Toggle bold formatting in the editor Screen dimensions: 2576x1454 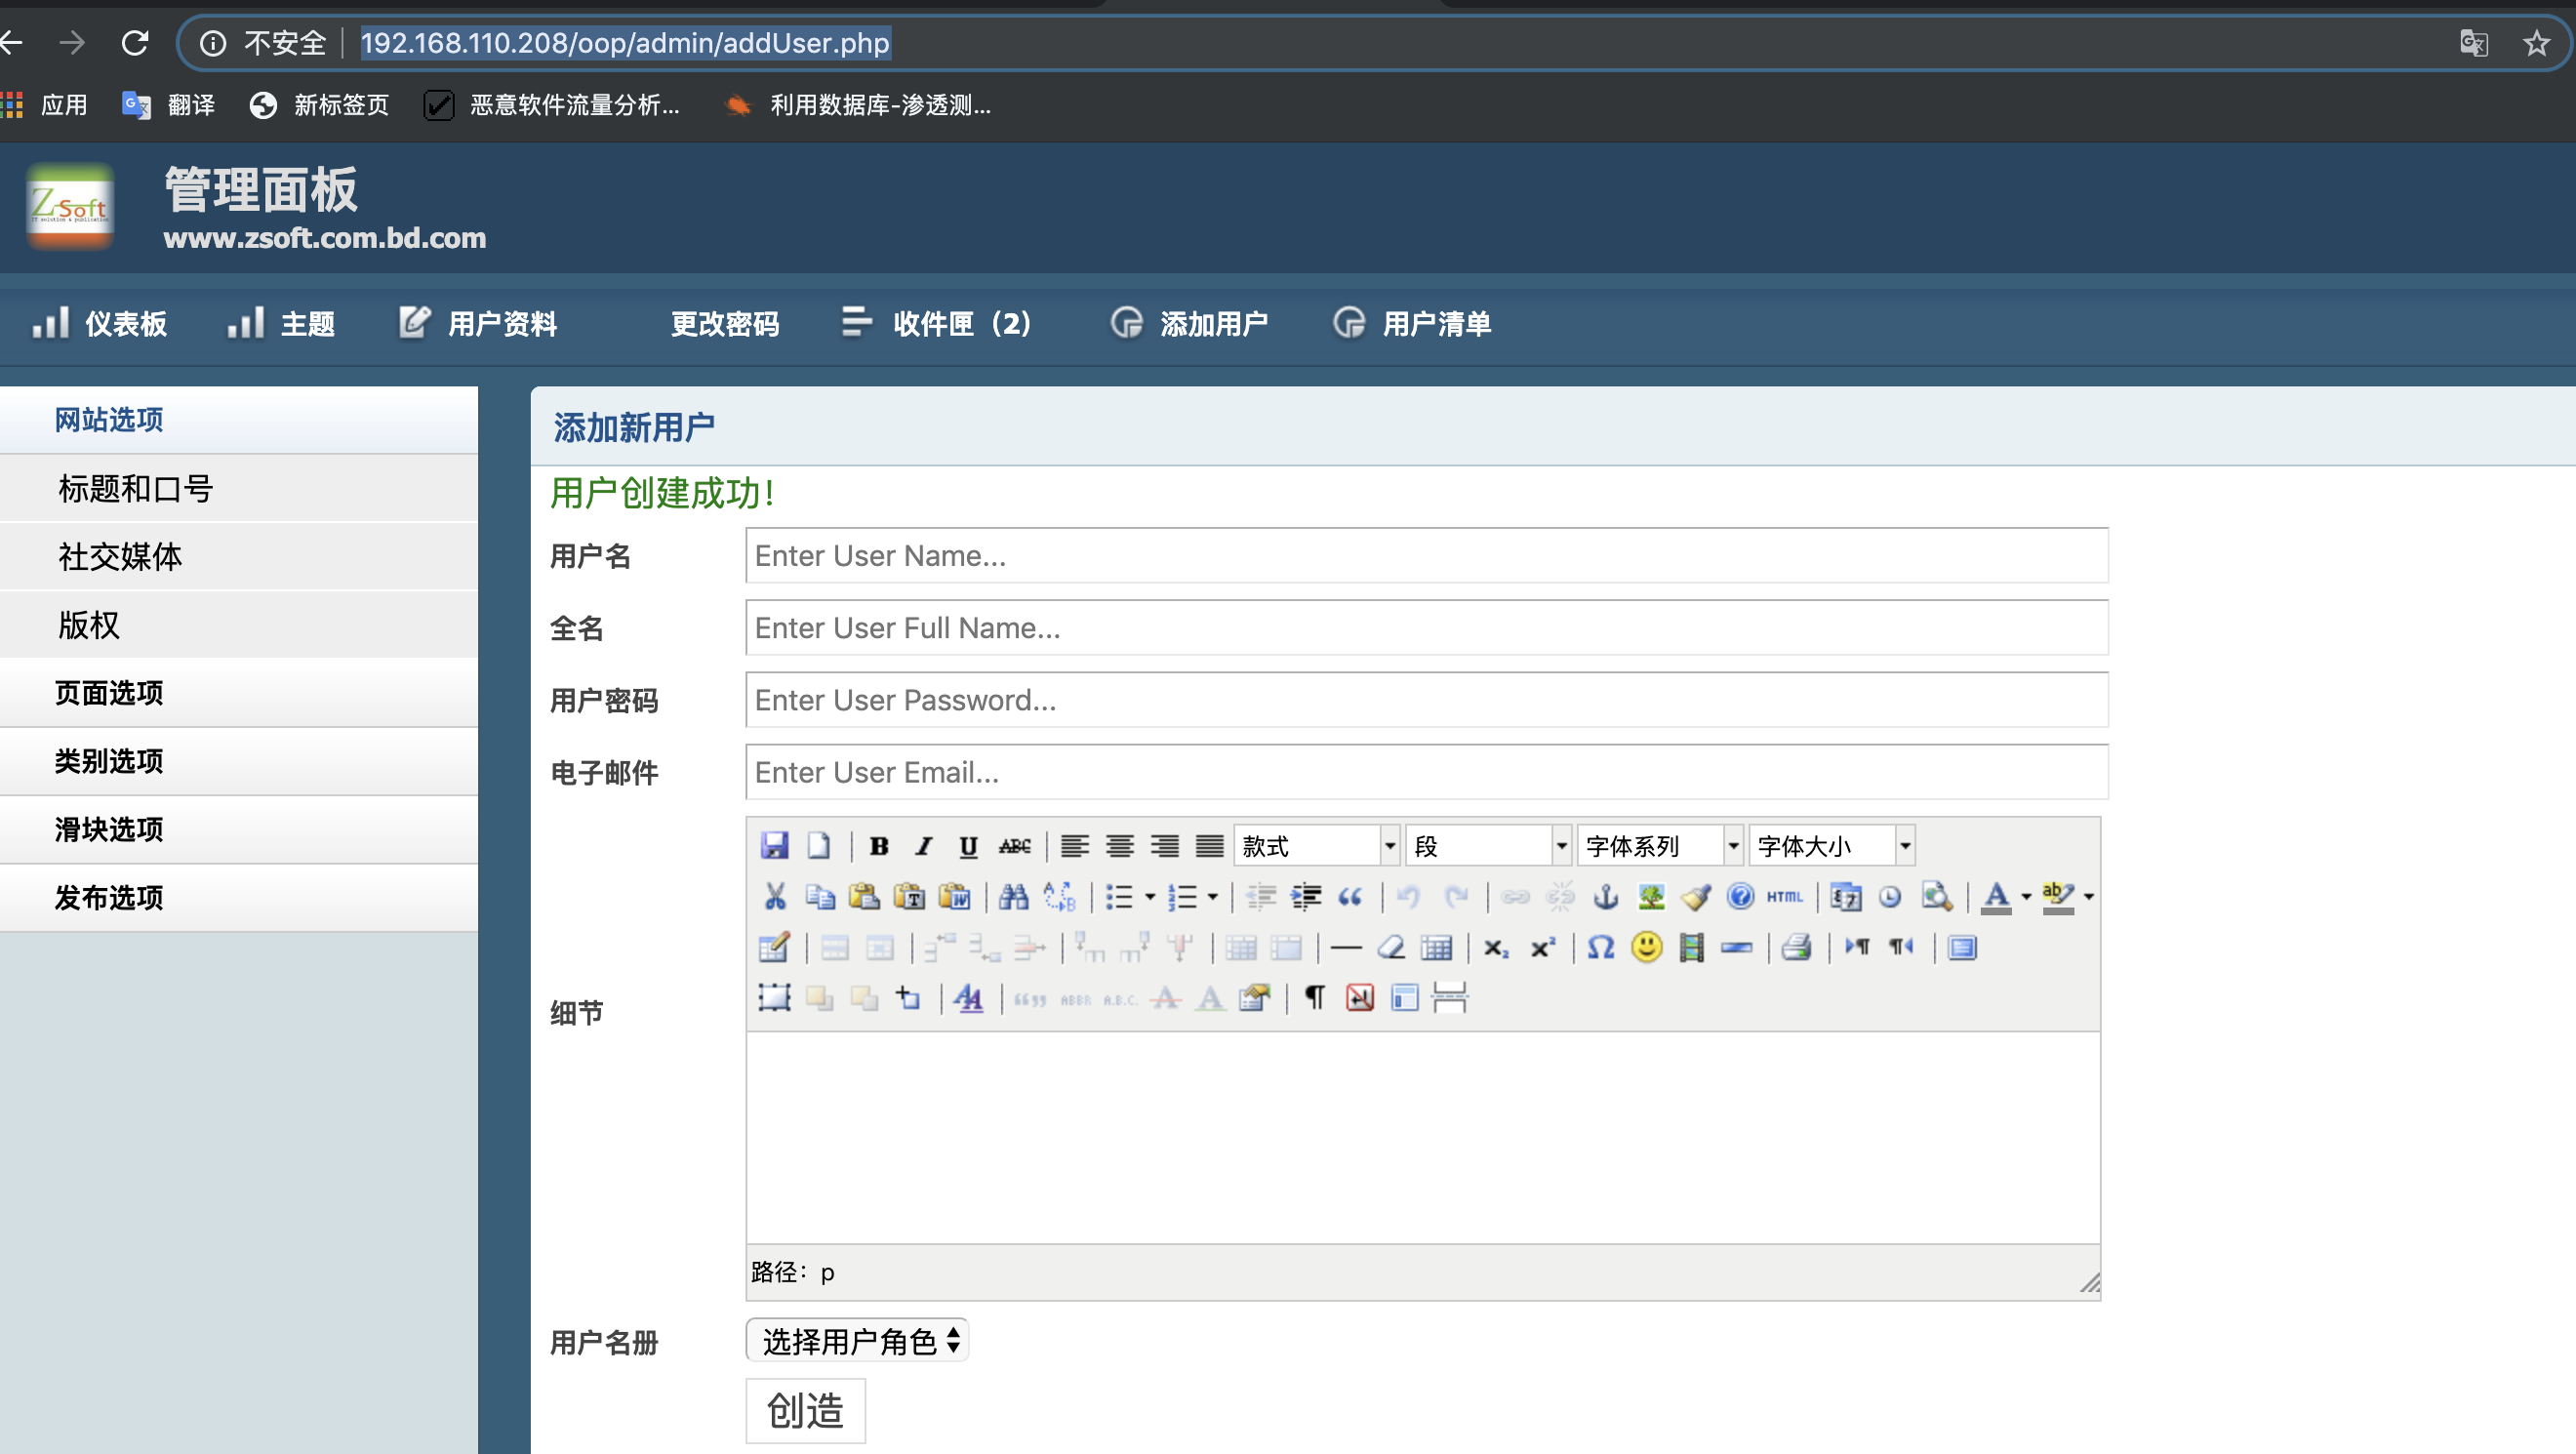pos(879,846)
